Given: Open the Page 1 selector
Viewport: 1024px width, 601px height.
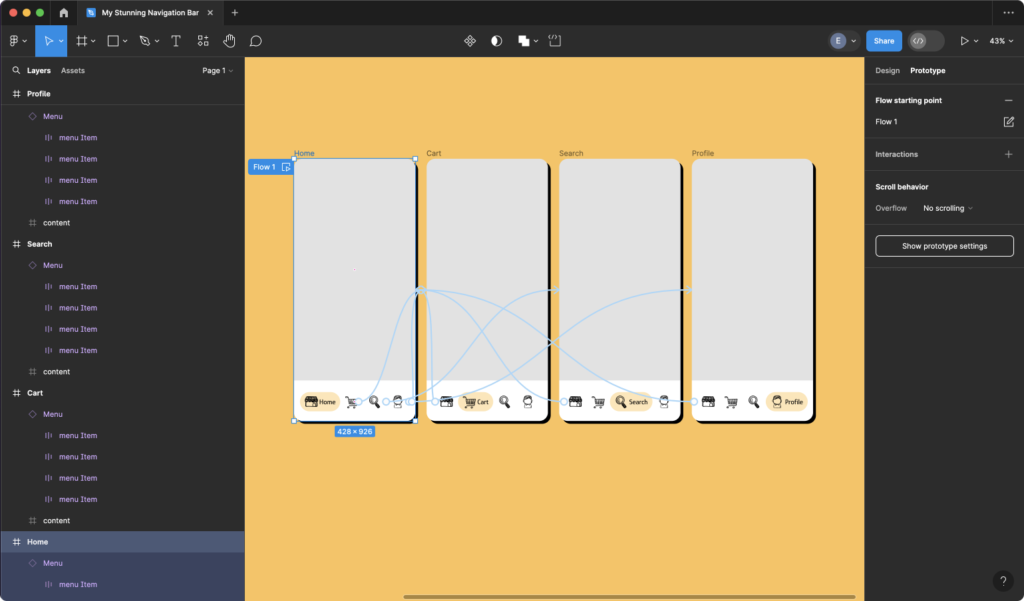Looking at the screenshot, I should (x=218, y=70).
